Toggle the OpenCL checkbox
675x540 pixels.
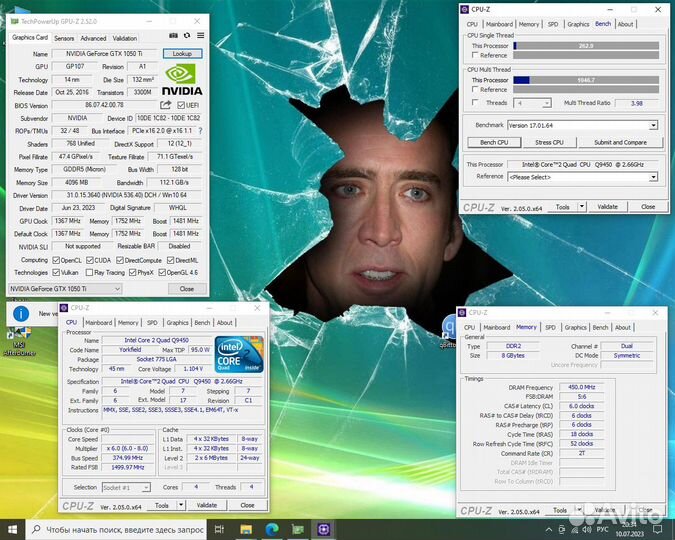(x=56, y=260)
